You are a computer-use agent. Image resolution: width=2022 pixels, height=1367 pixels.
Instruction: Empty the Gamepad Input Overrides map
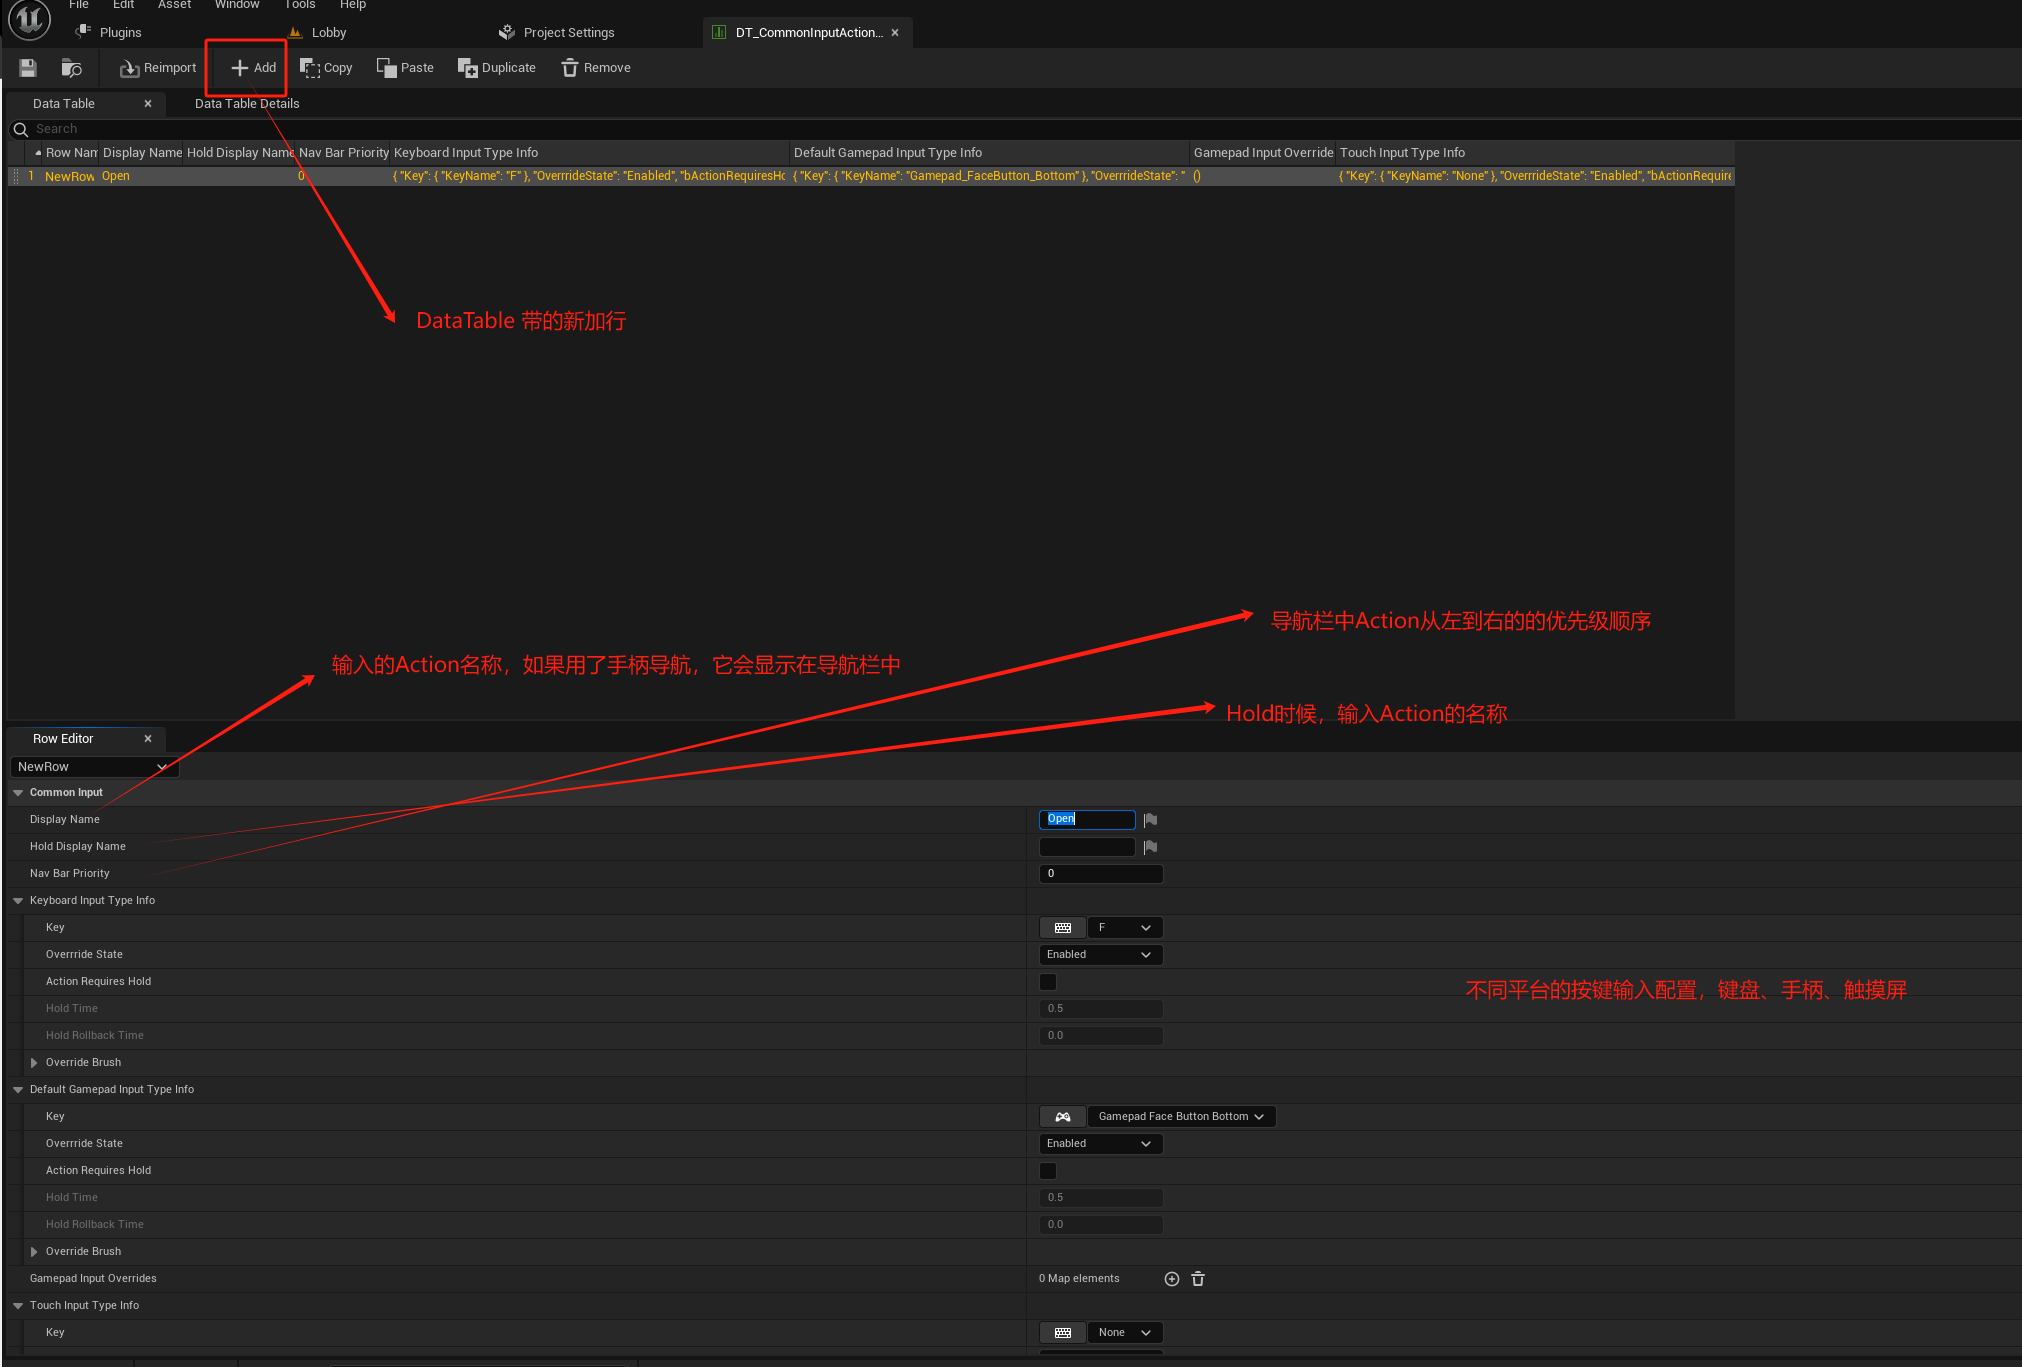point(1198,1279)
